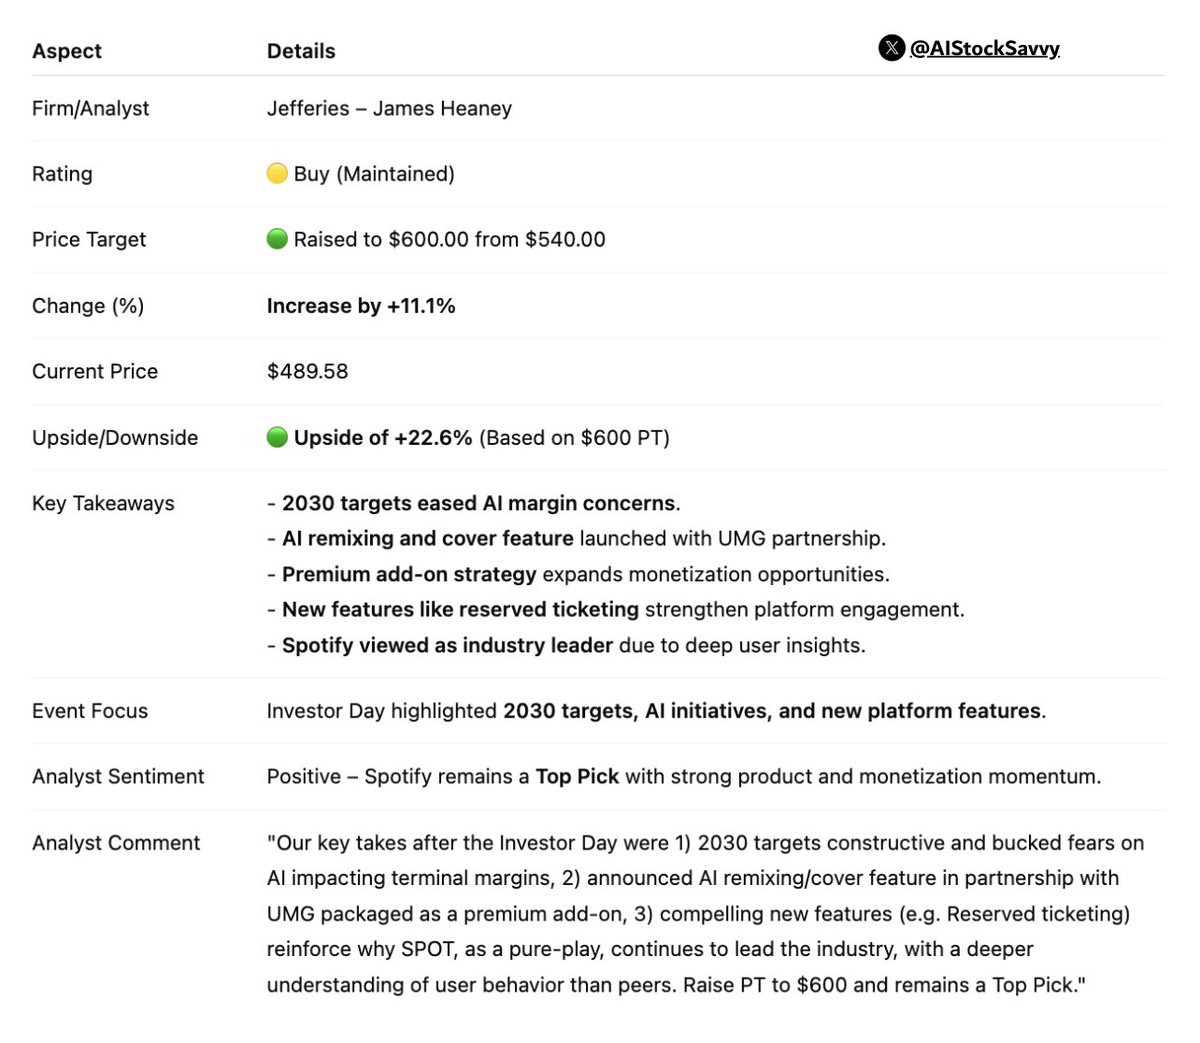
Task: Click the green circle beside Upside of +22.6%
Action: coord(277,437)
